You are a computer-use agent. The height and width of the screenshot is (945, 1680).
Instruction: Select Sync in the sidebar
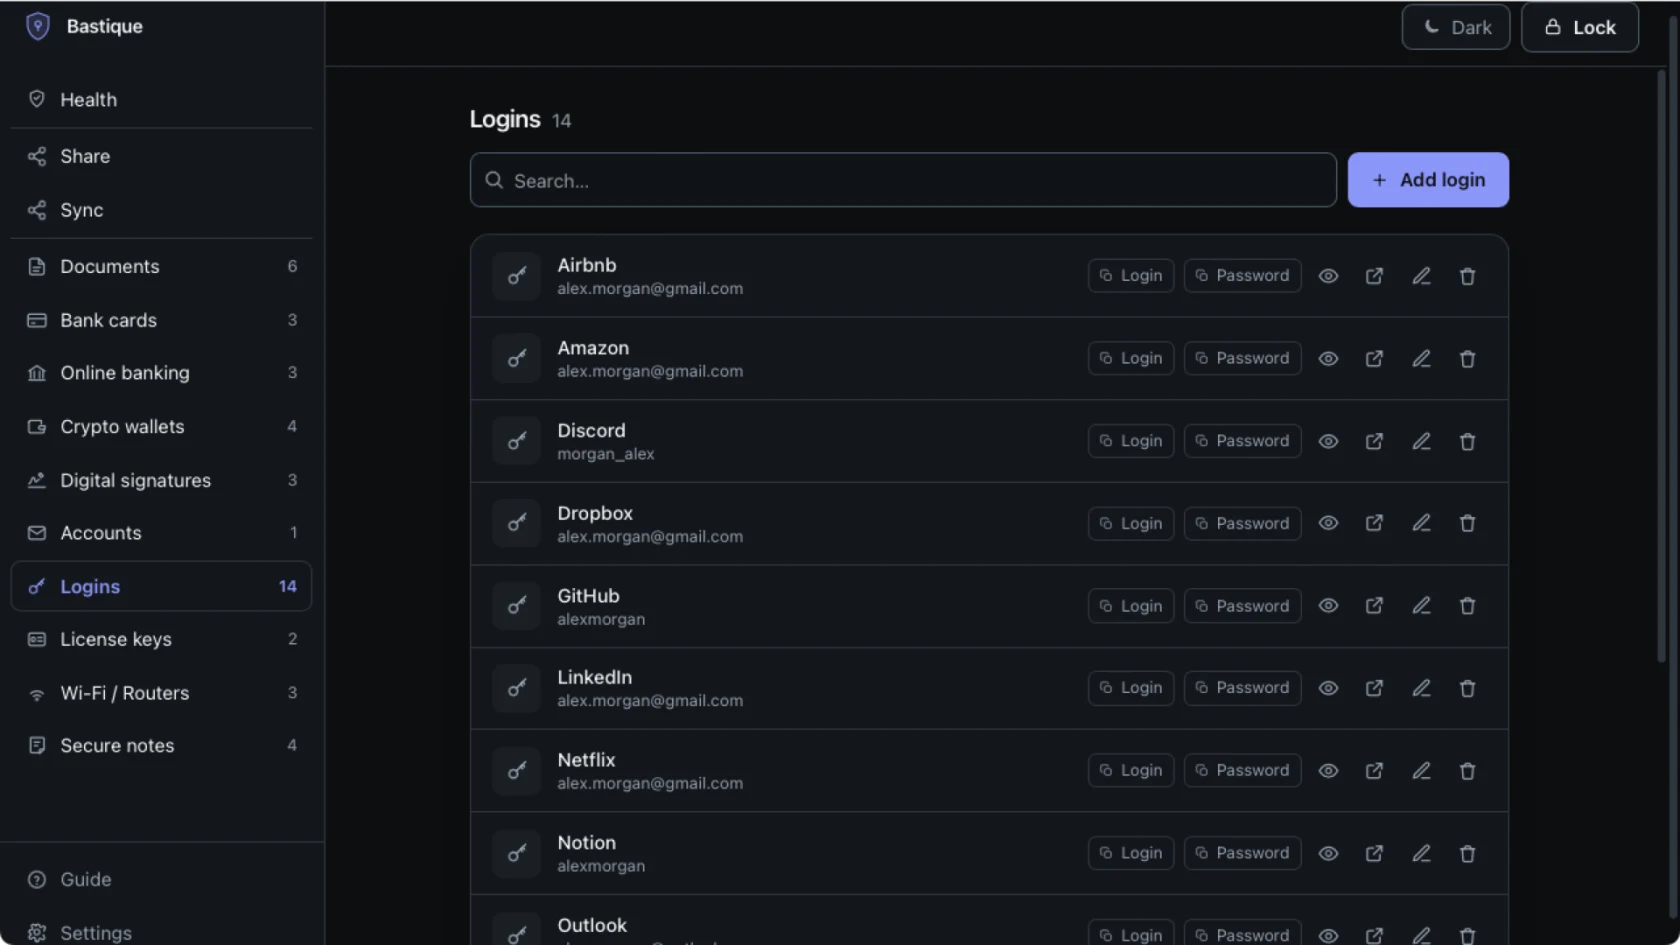(x=161, y=210)
